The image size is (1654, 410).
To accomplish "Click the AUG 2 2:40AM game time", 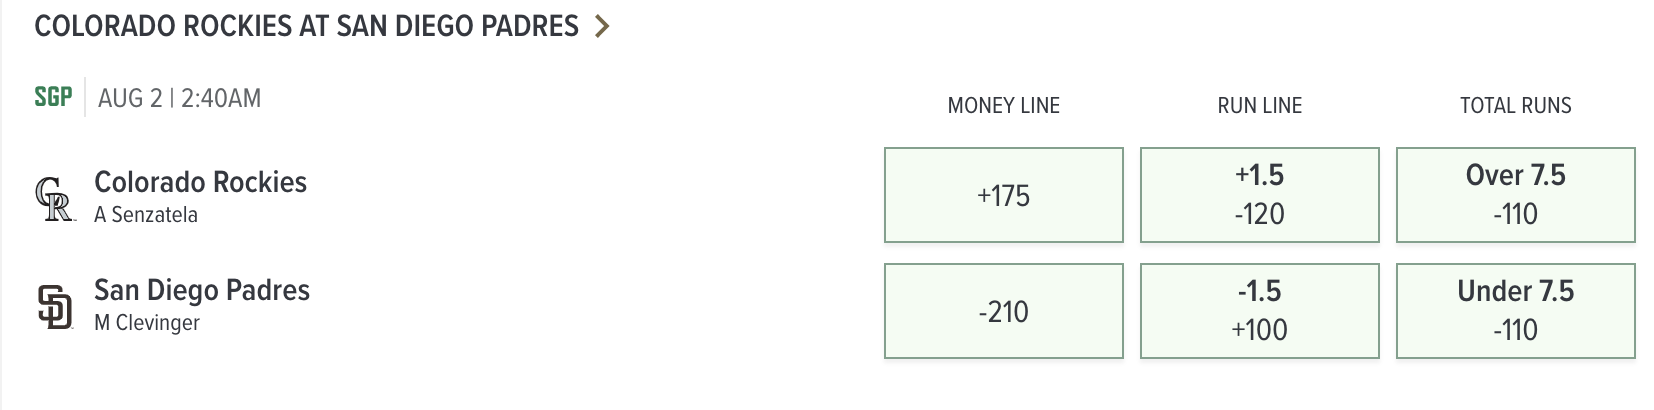I will 180,98.
